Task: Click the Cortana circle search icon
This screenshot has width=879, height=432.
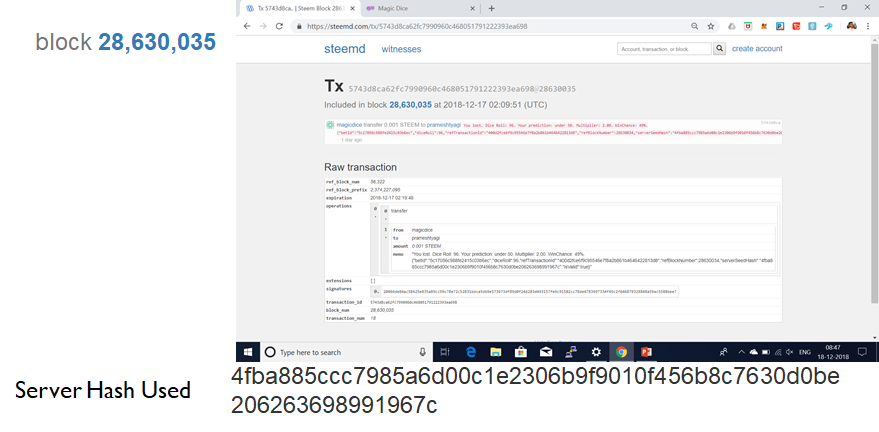Action: 270,352
